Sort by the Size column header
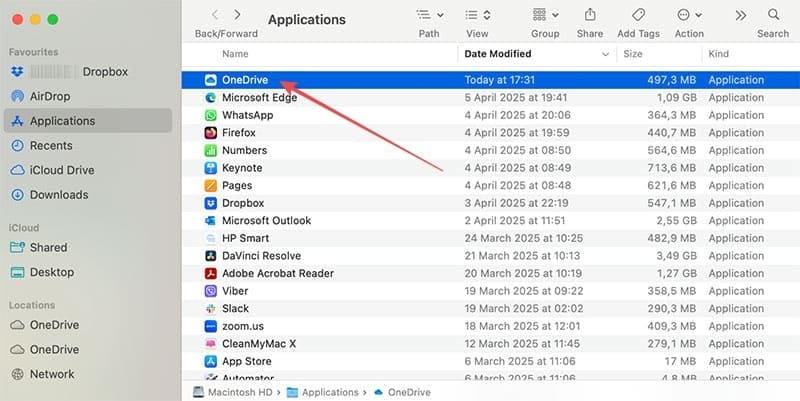 [x=634, y=54]
